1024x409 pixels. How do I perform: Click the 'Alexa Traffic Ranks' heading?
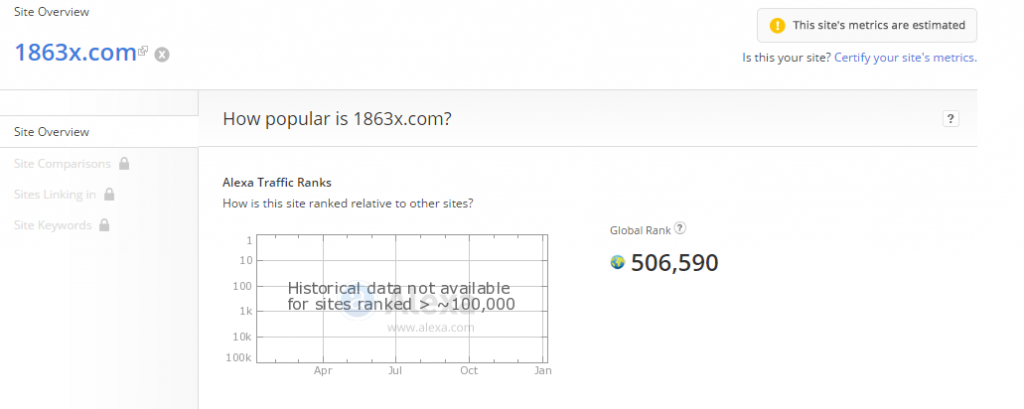277,183
